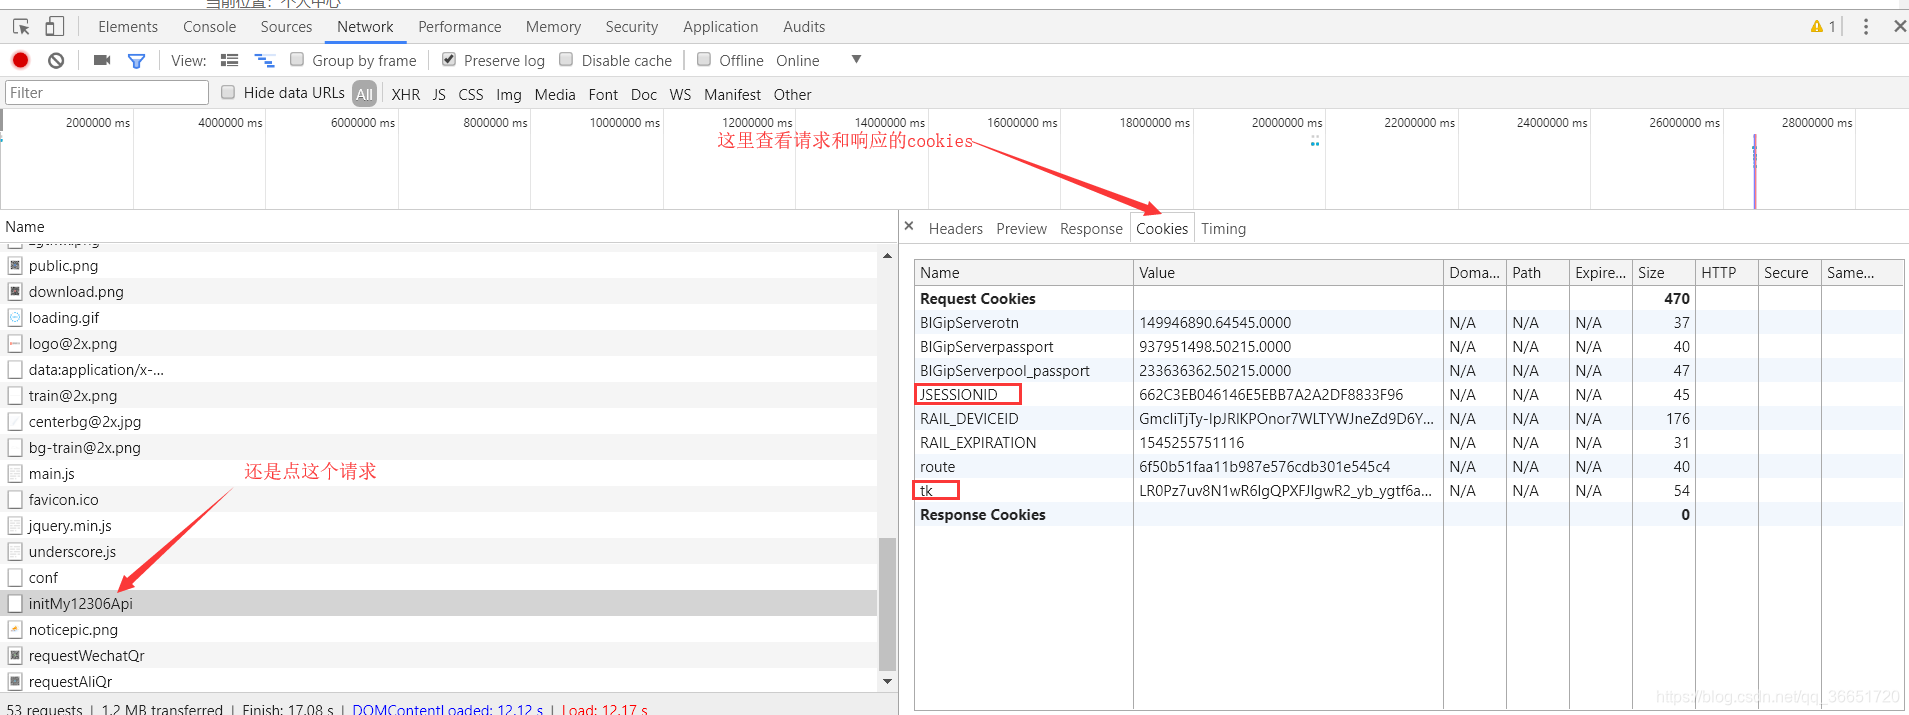The width and height of the screenshot is (1909, 715).
Task: Select the conf request row
Action: 439,577
